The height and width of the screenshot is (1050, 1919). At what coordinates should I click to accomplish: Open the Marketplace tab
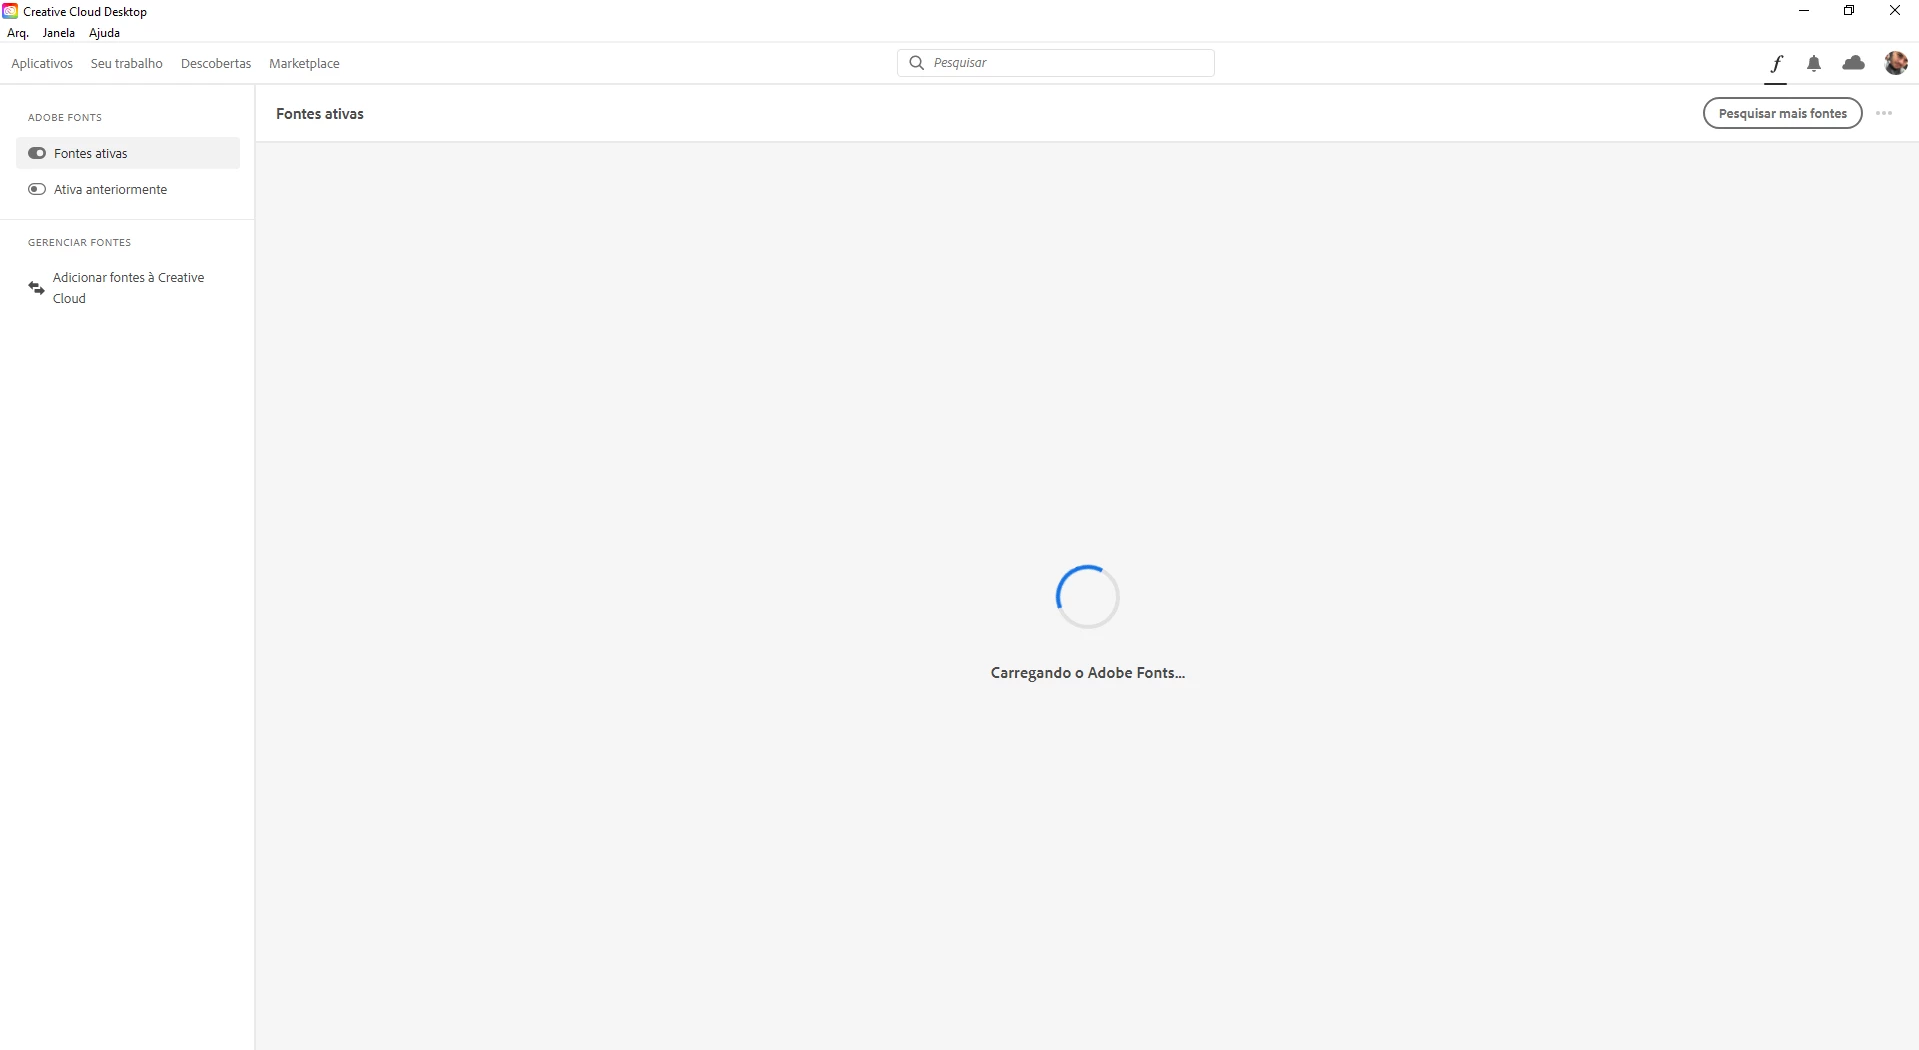(x=304, y=63)
